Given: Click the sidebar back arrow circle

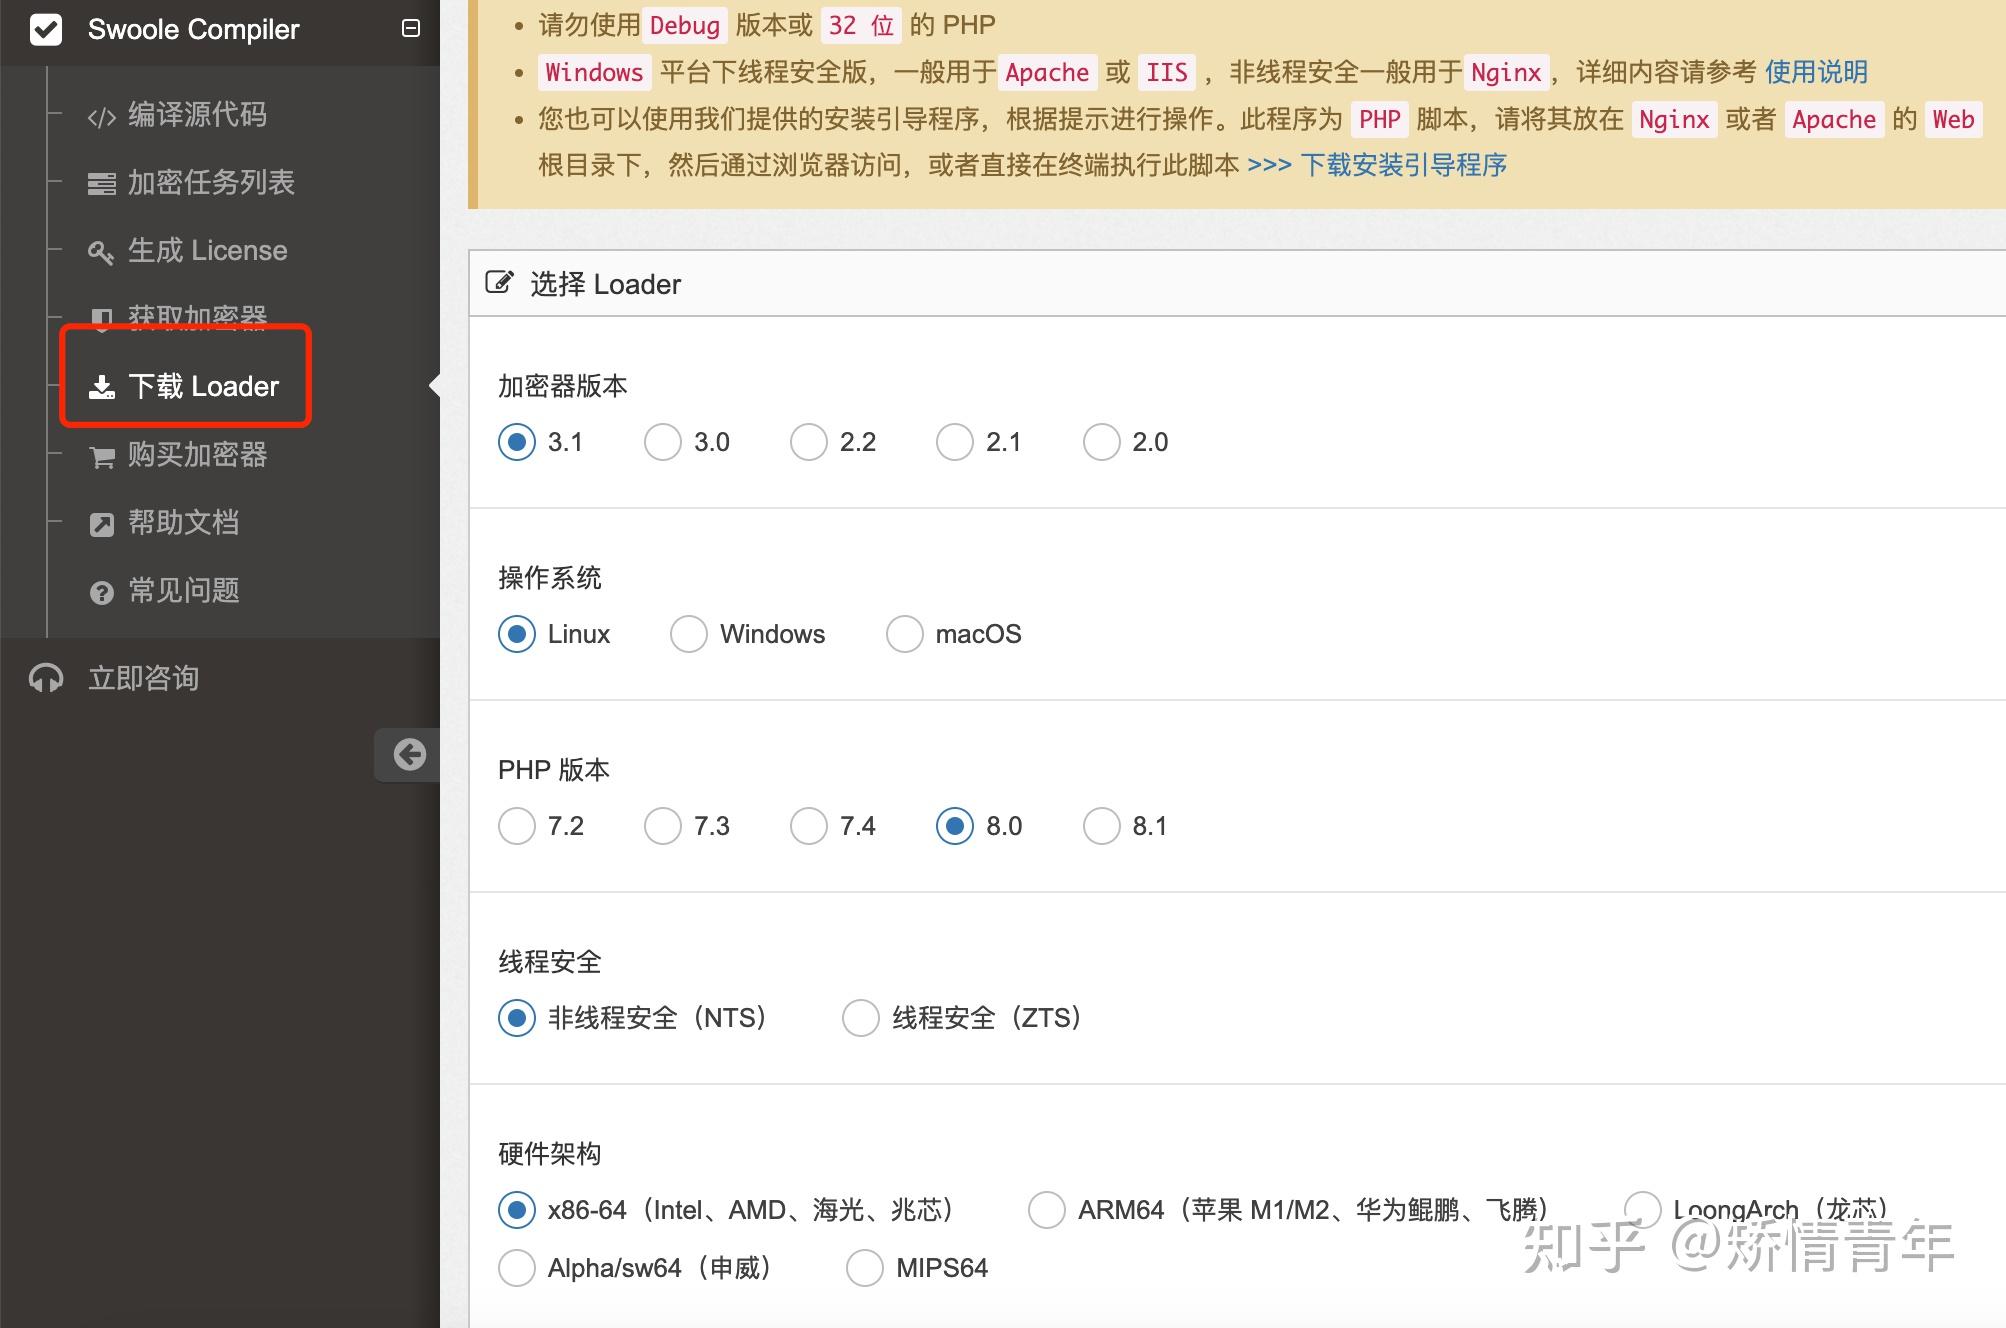Looking at the screenshot, I should 409,754.
